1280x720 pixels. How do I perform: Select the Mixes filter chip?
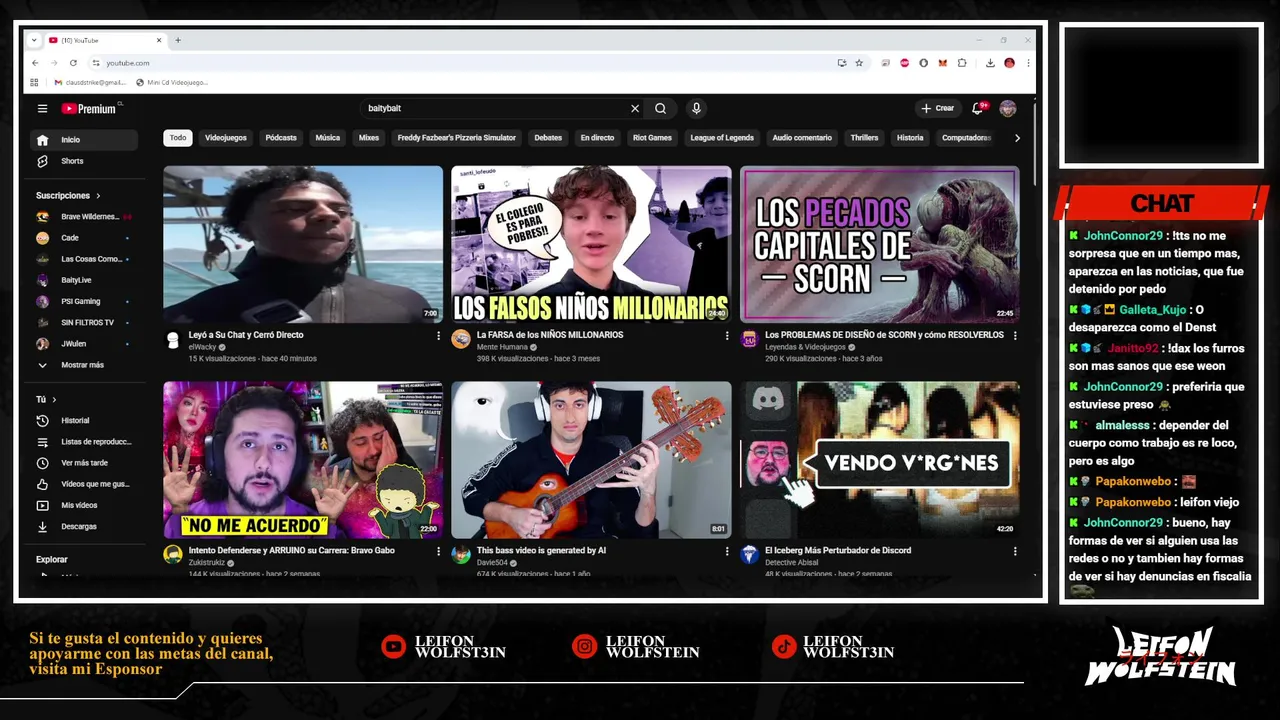[x=369, y=138]
